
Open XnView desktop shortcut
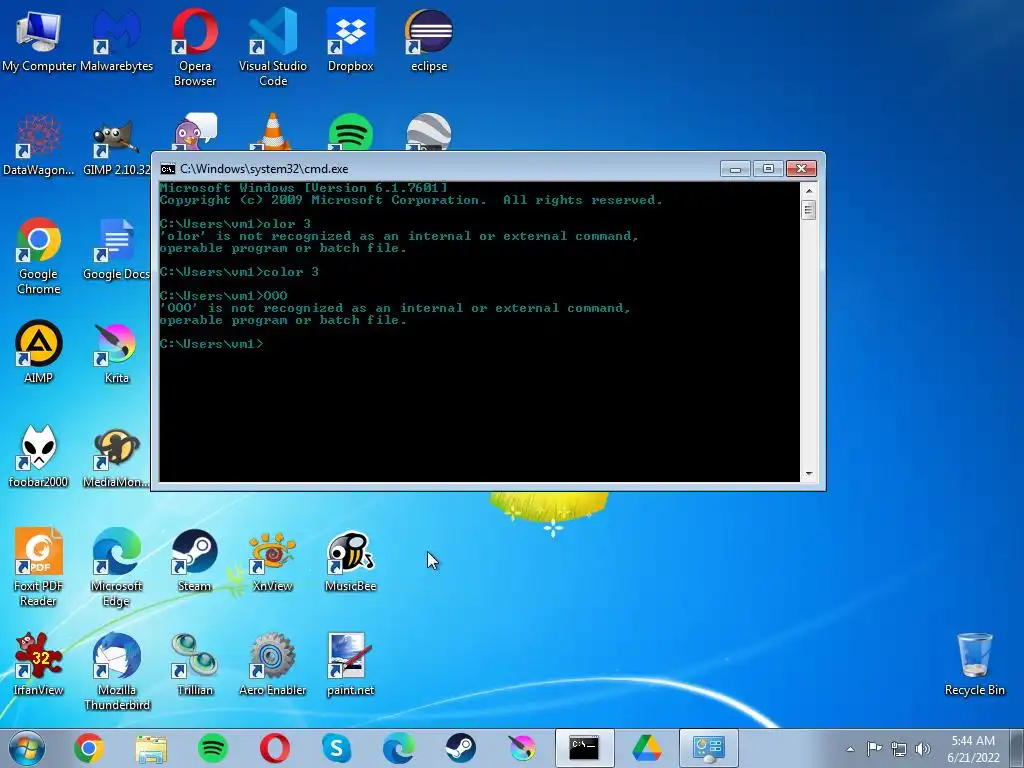[x=273, y=560]
